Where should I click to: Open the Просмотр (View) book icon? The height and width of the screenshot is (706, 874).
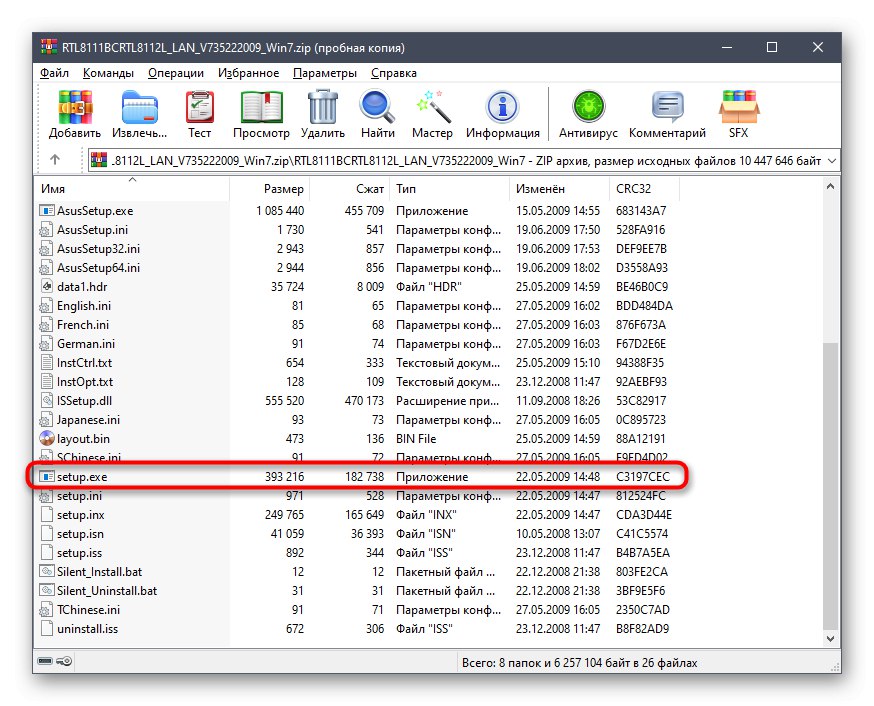click(261, 107)
